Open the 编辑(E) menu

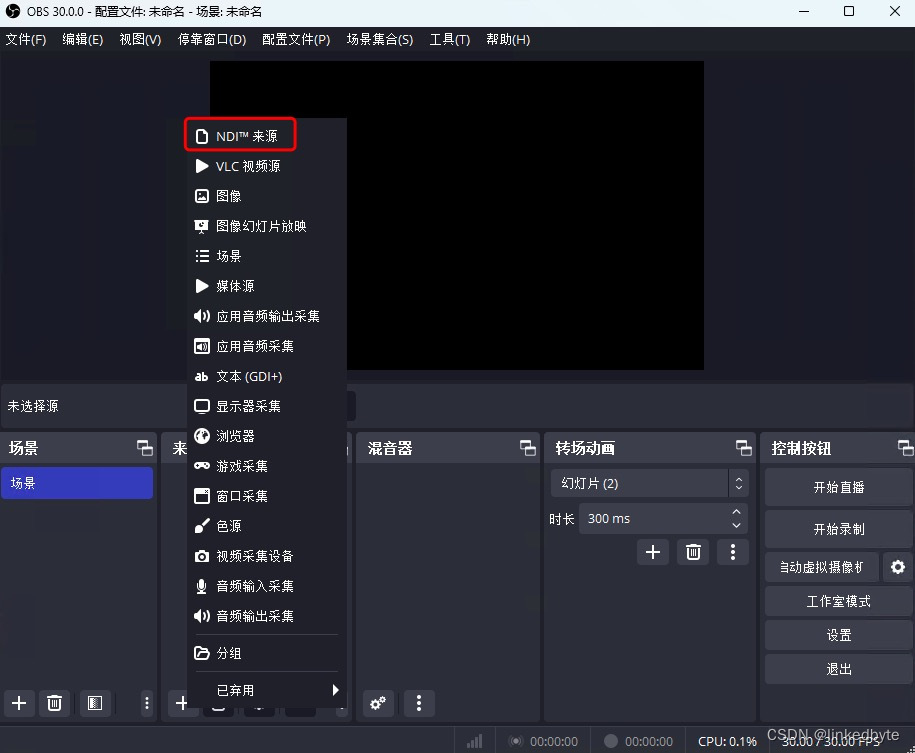point(83,40)
